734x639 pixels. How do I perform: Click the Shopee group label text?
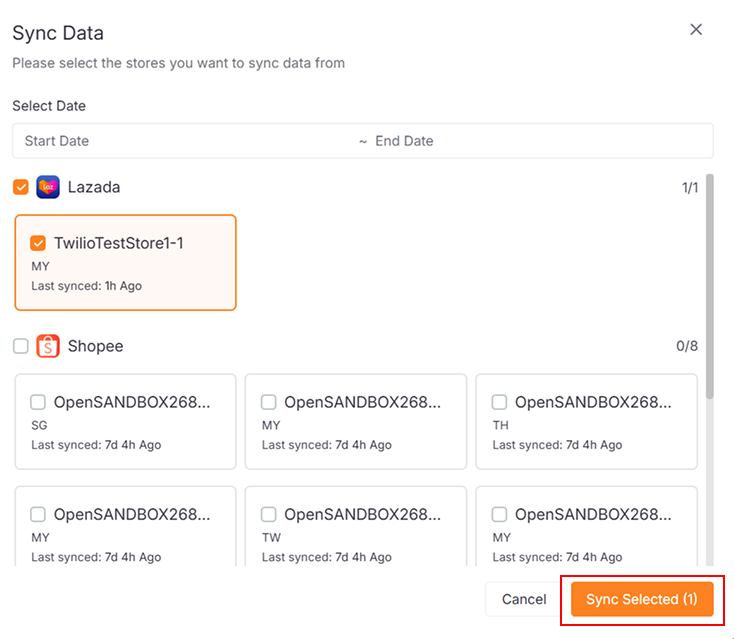(95, 346)
